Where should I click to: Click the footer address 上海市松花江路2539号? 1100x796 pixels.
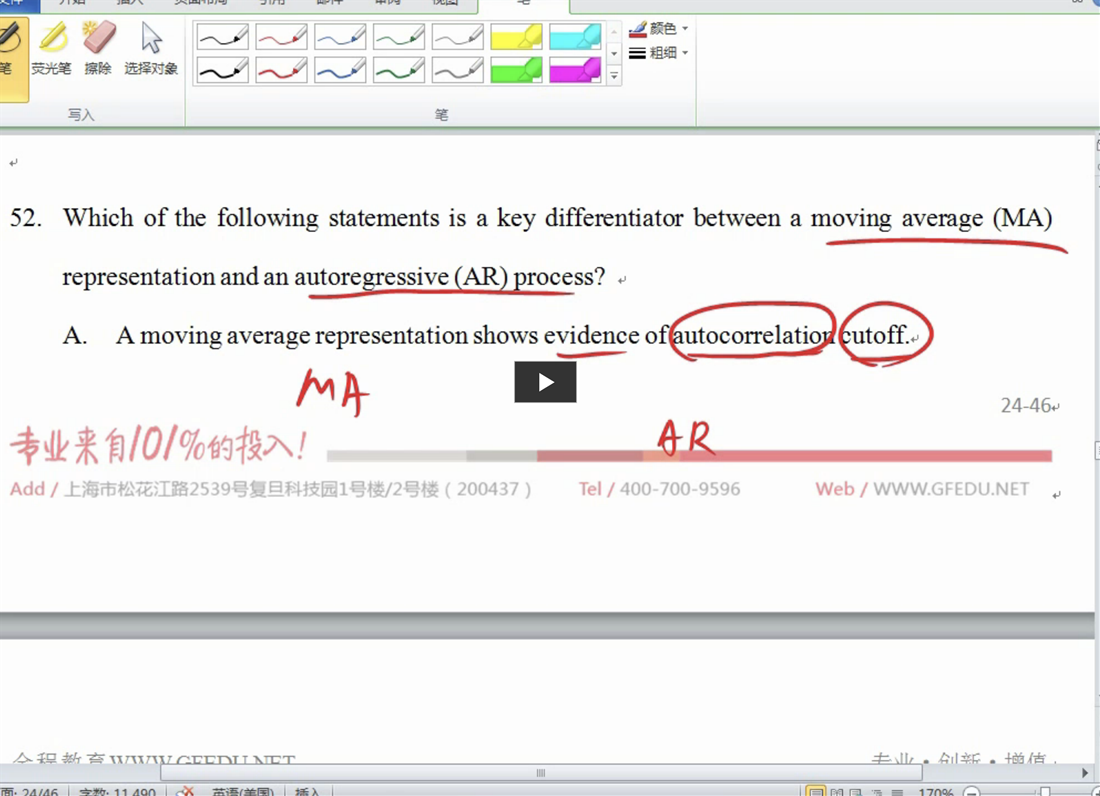tap(156, 489)
